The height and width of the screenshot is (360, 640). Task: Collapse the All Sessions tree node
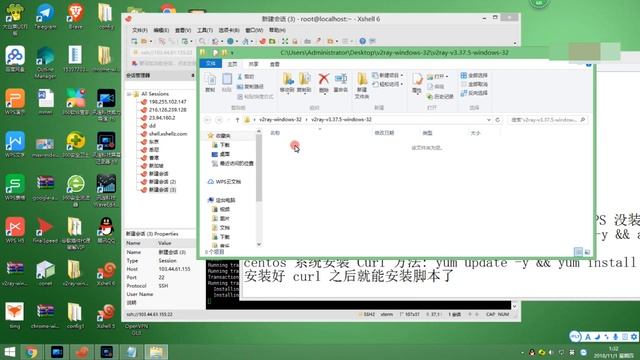coord(129,94)
